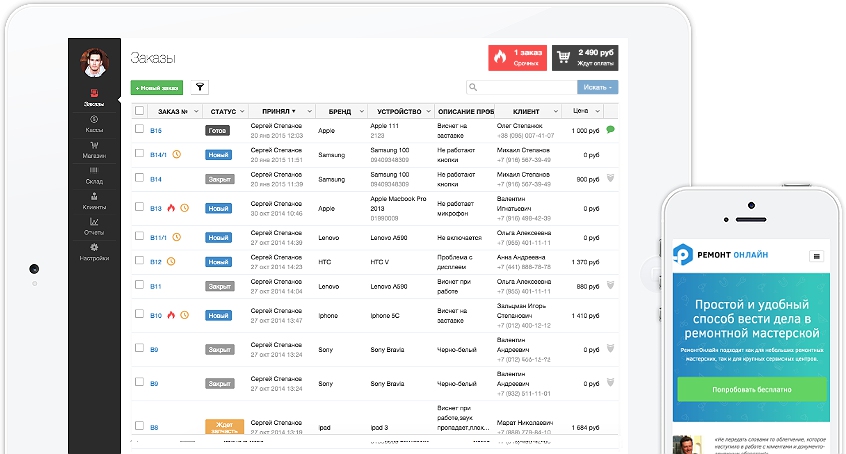Expand the Бренд column dropdown

[361, 111]
